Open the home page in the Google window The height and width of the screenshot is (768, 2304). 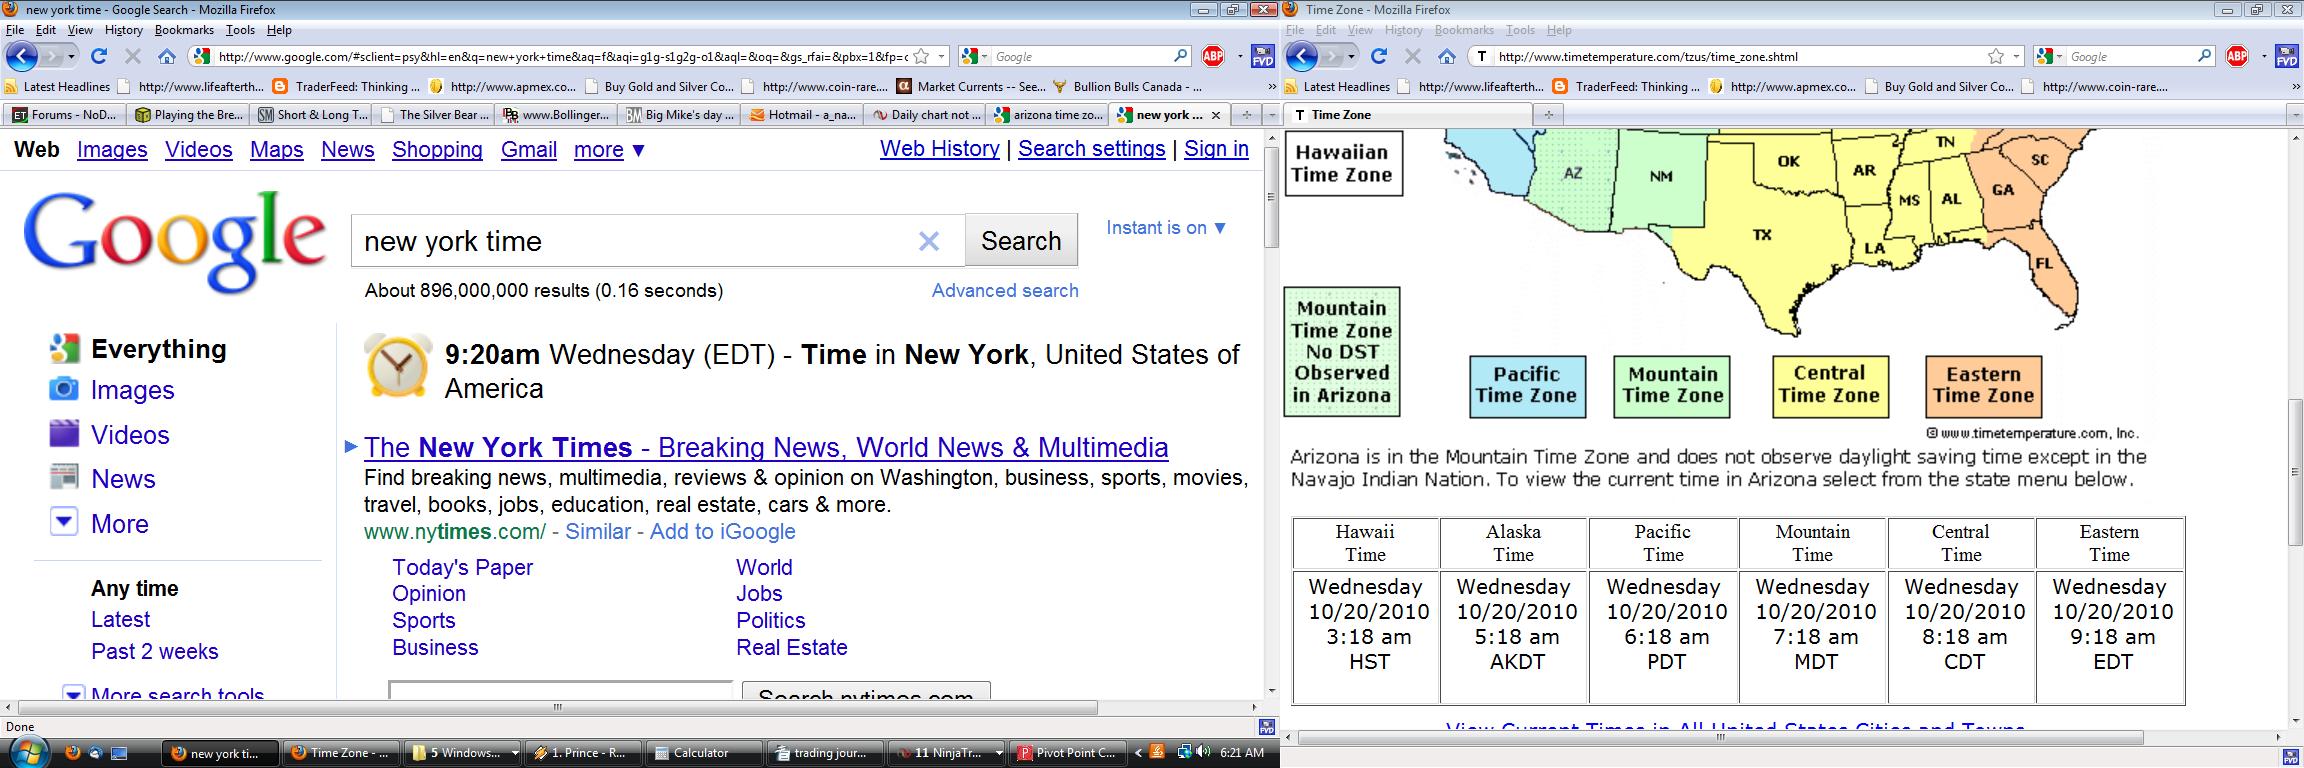click(167, 56)
